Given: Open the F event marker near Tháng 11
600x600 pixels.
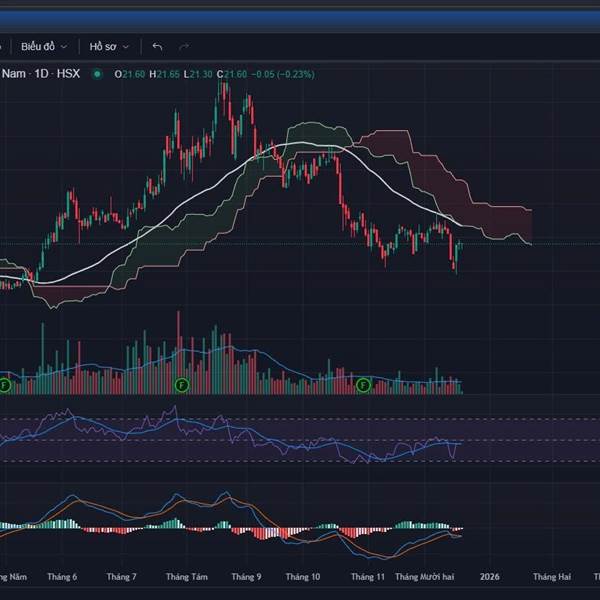Looking at the screenshot, I should point(363,384).
